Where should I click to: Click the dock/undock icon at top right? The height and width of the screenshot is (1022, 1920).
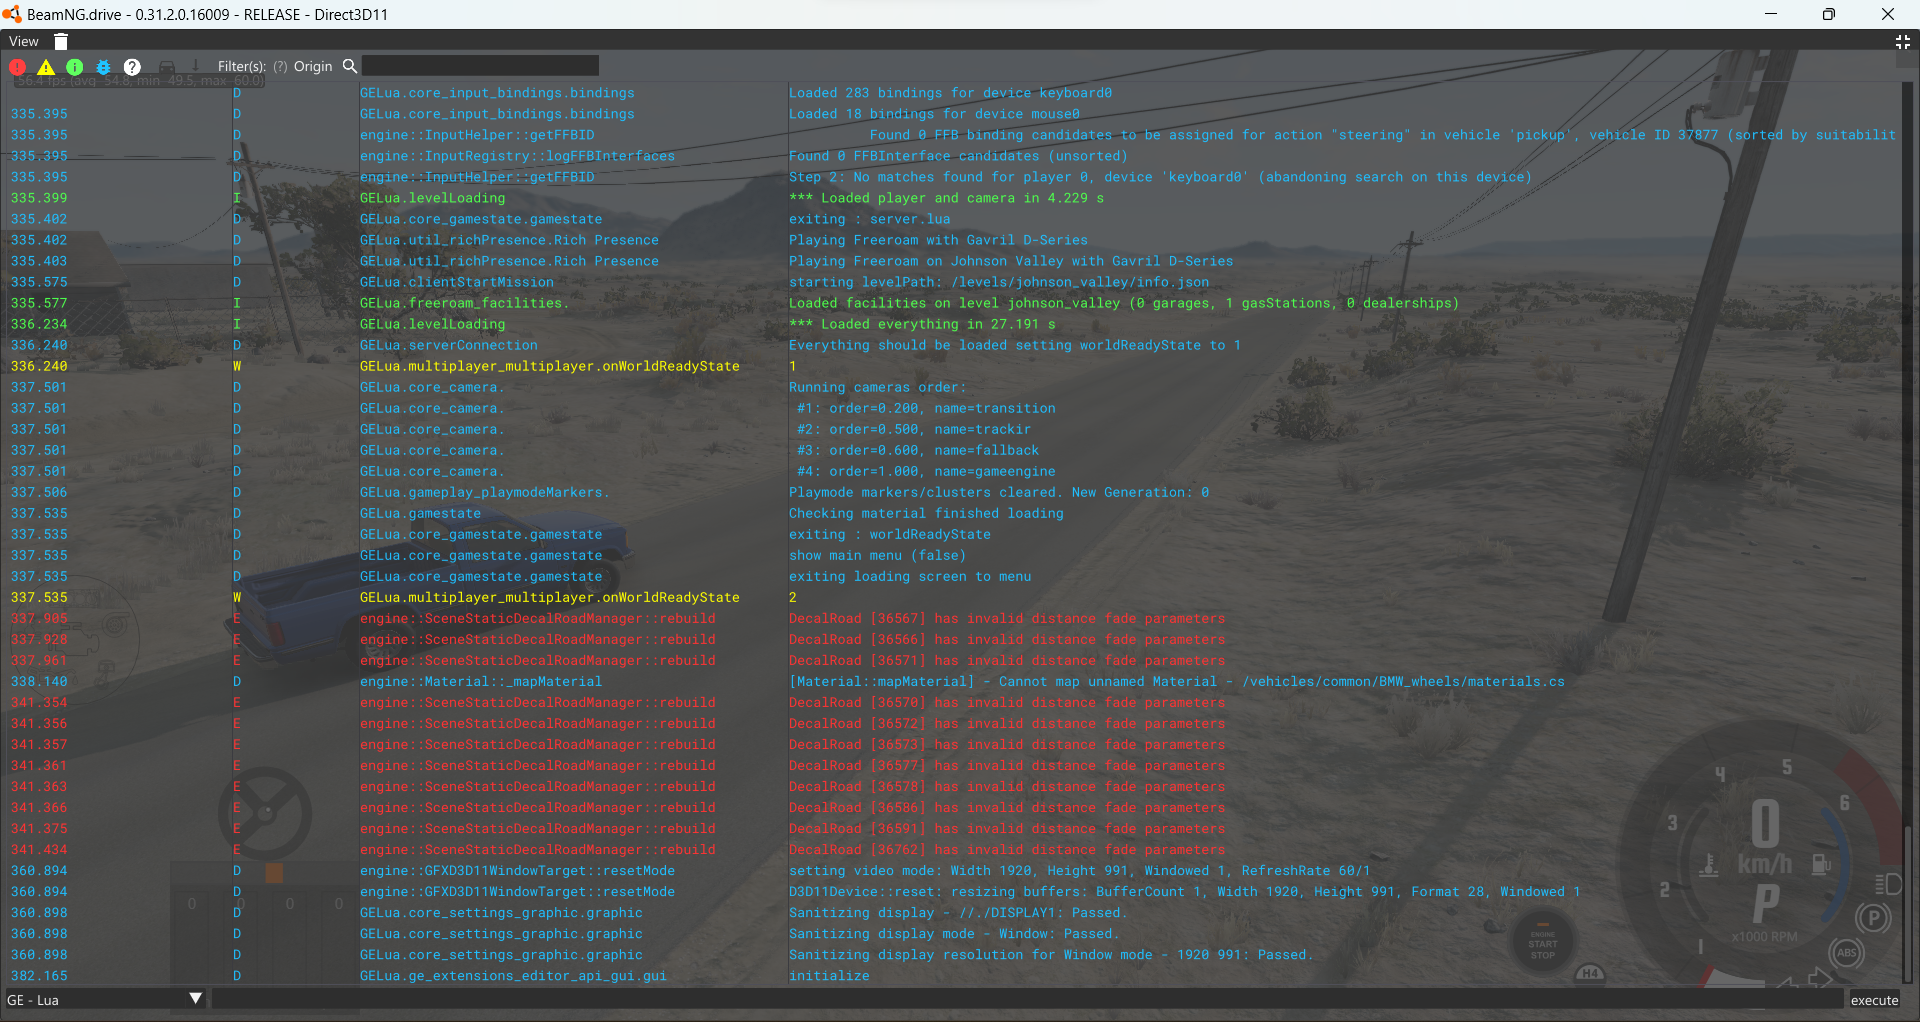click(x=1903, y=41)
